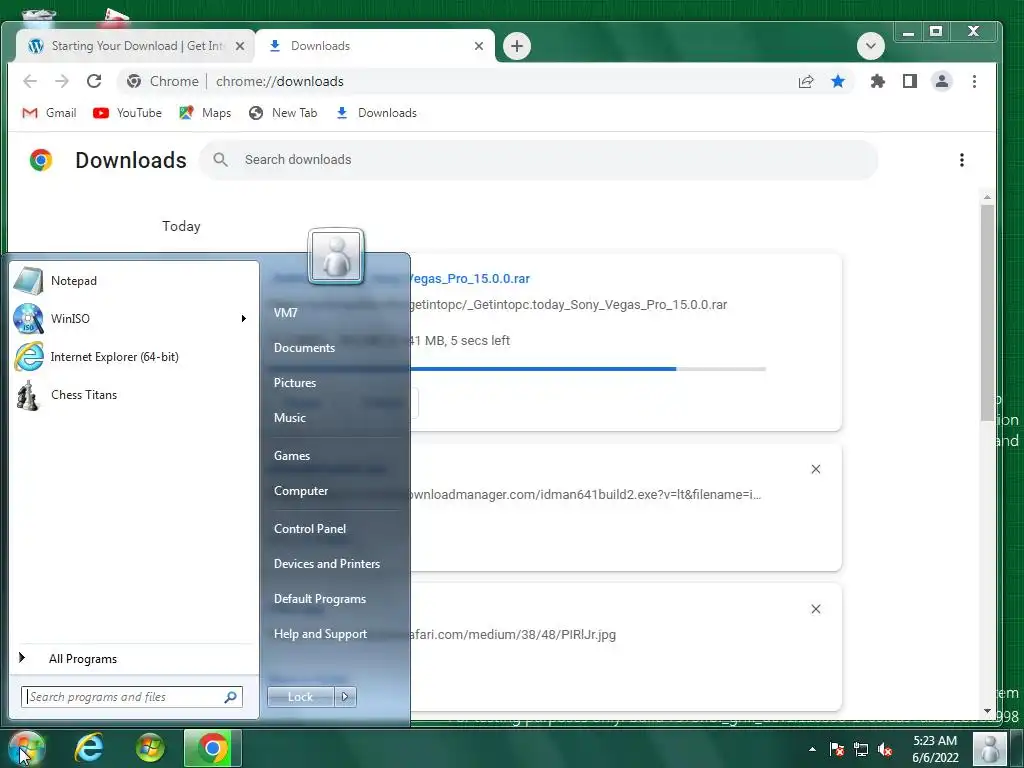The height and width of the screenshot is (768, 1024).
Task: Reload the Downloads page
Action: [94, 81]
